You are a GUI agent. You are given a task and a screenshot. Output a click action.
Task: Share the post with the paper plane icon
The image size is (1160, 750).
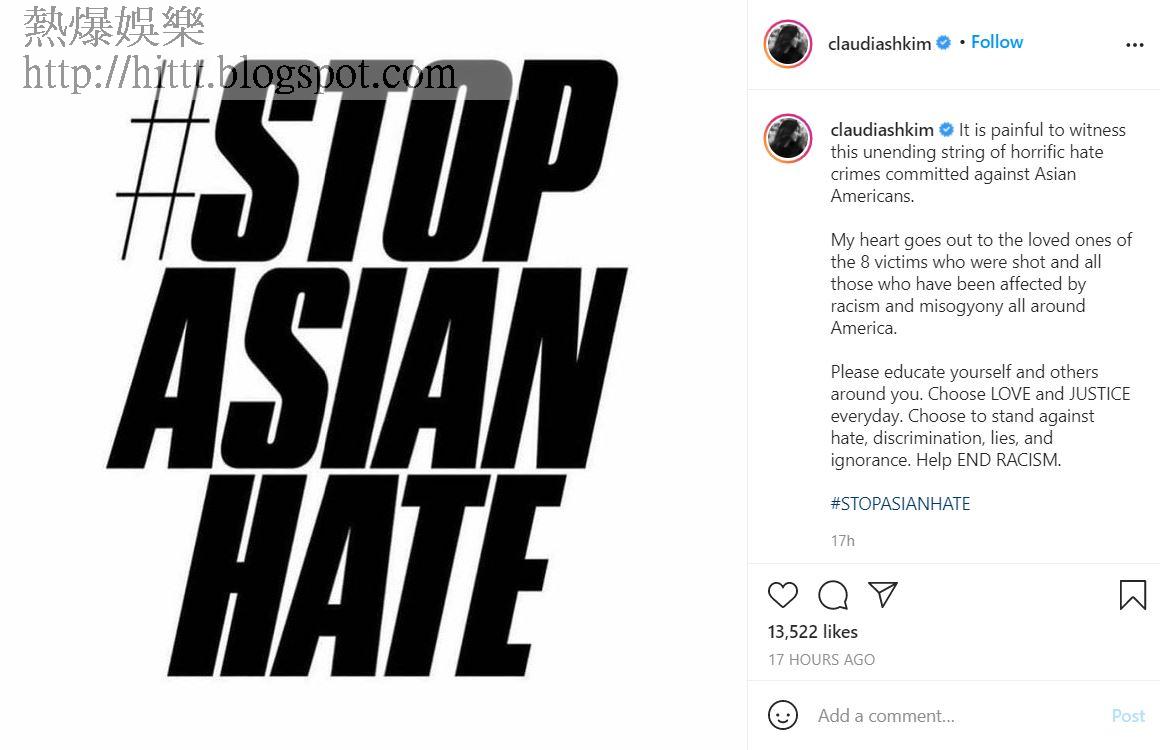(x=883, y=594)
